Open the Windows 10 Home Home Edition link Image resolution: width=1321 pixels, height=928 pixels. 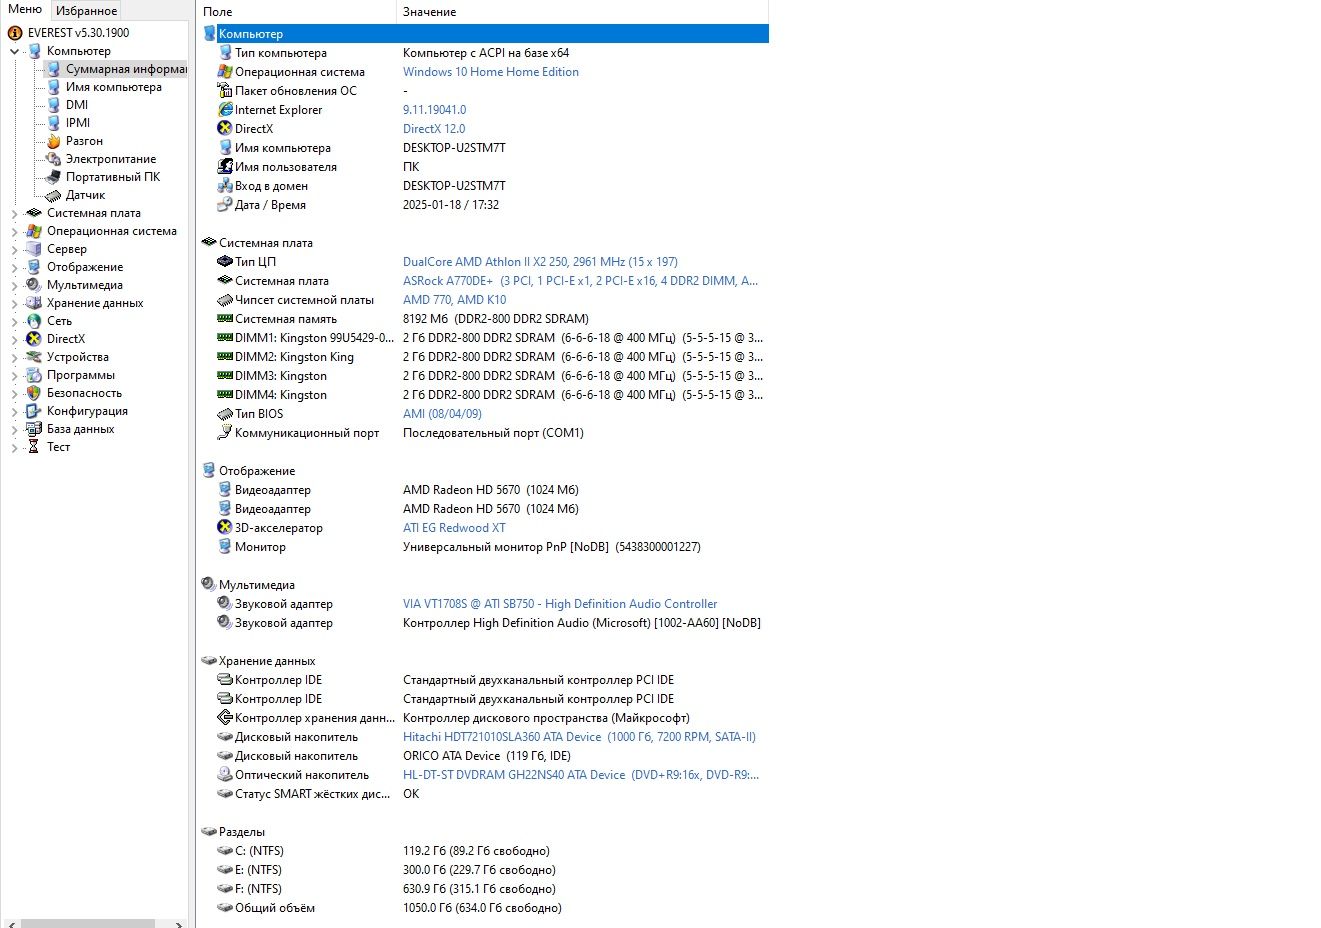[x=491, y=72]
